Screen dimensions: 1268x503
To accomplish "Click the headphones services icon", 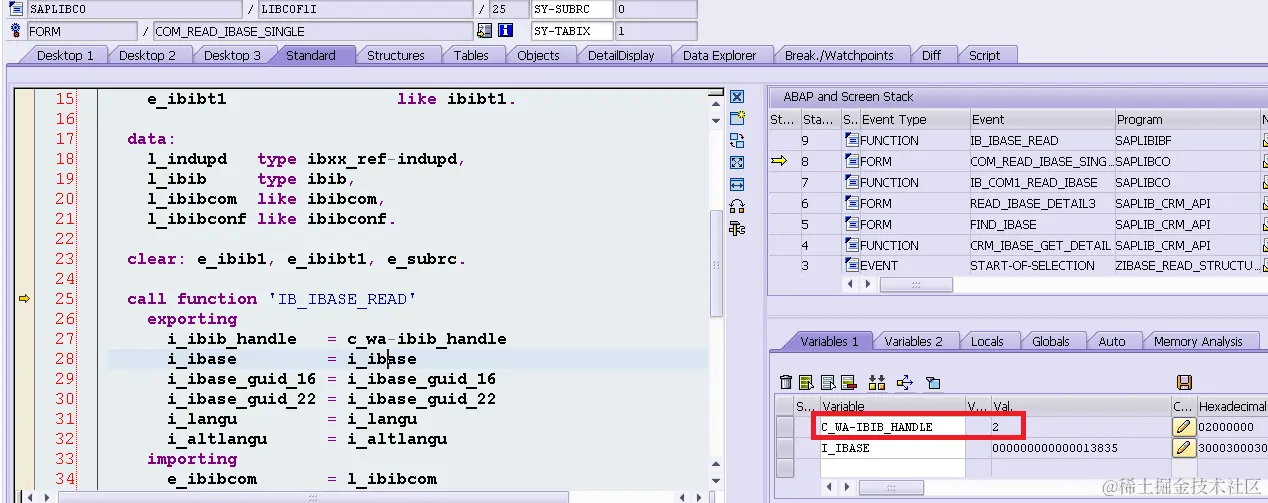I will 737,206.
